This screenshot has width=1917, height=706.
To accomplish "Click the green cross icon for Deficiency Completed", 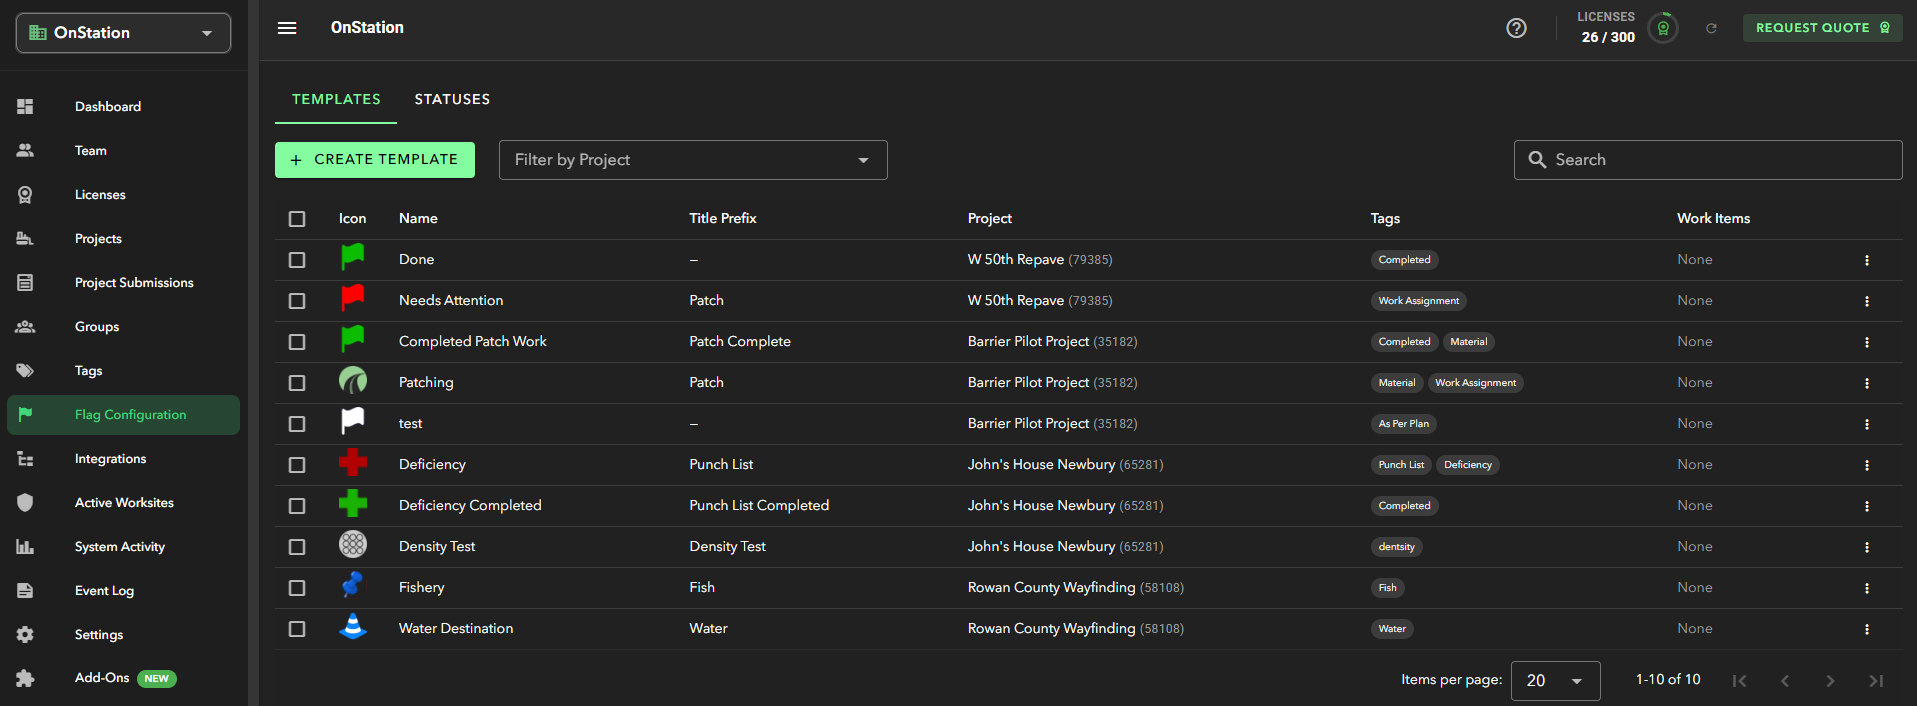I will (x=352, y=504).
